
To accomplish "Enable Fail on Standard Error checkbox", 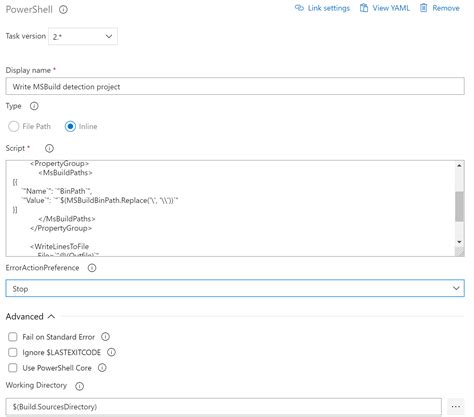I will (x=13, y=337).
